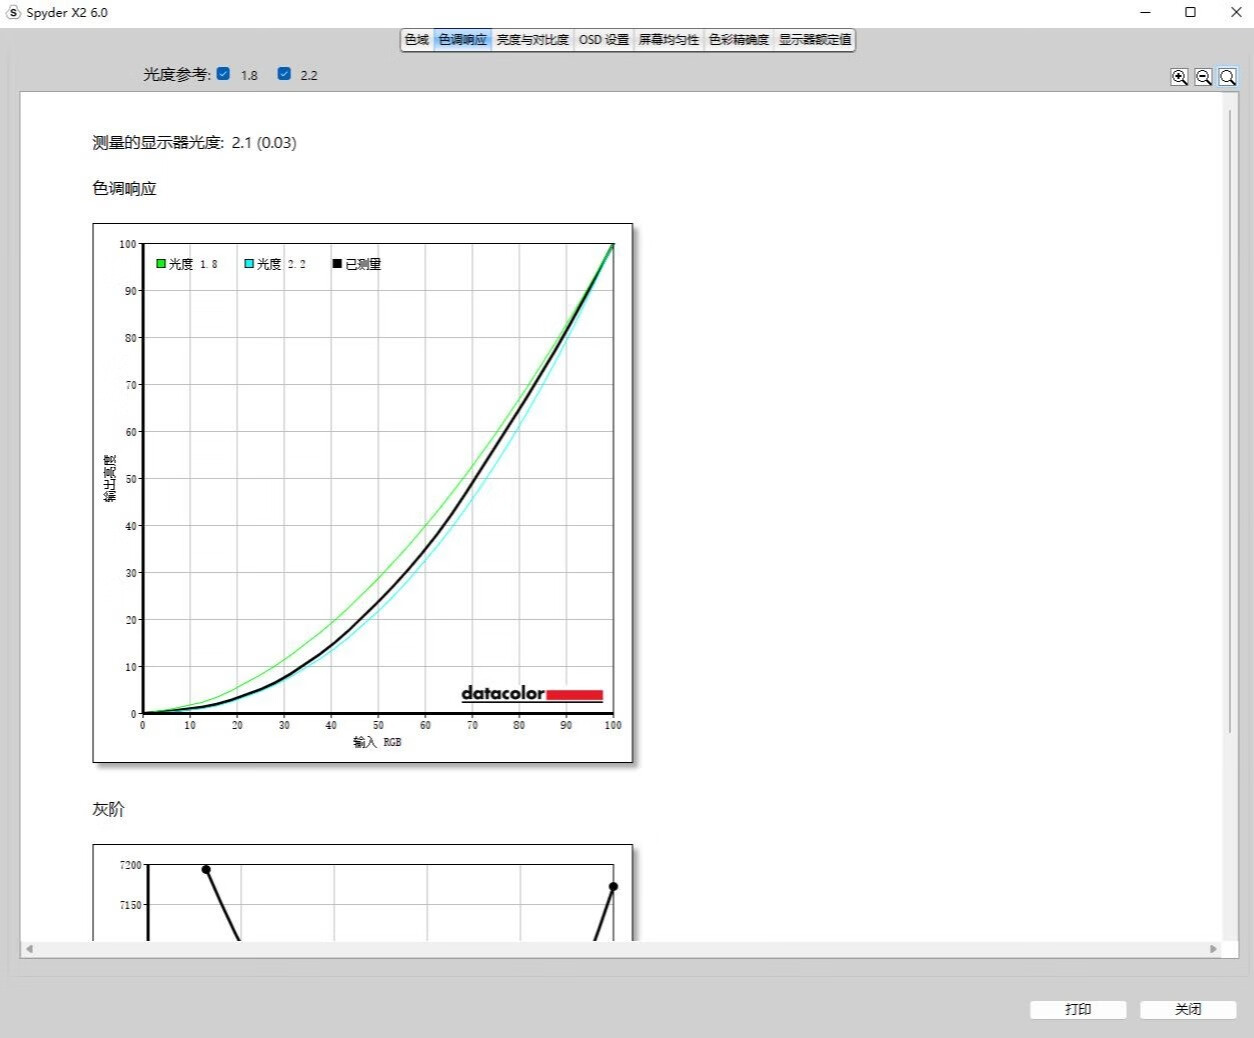The width and height of the screenshot is (1254, 1038).
Task: Click the Spyder app icon in title bar
Action: (x=13, y=12)
